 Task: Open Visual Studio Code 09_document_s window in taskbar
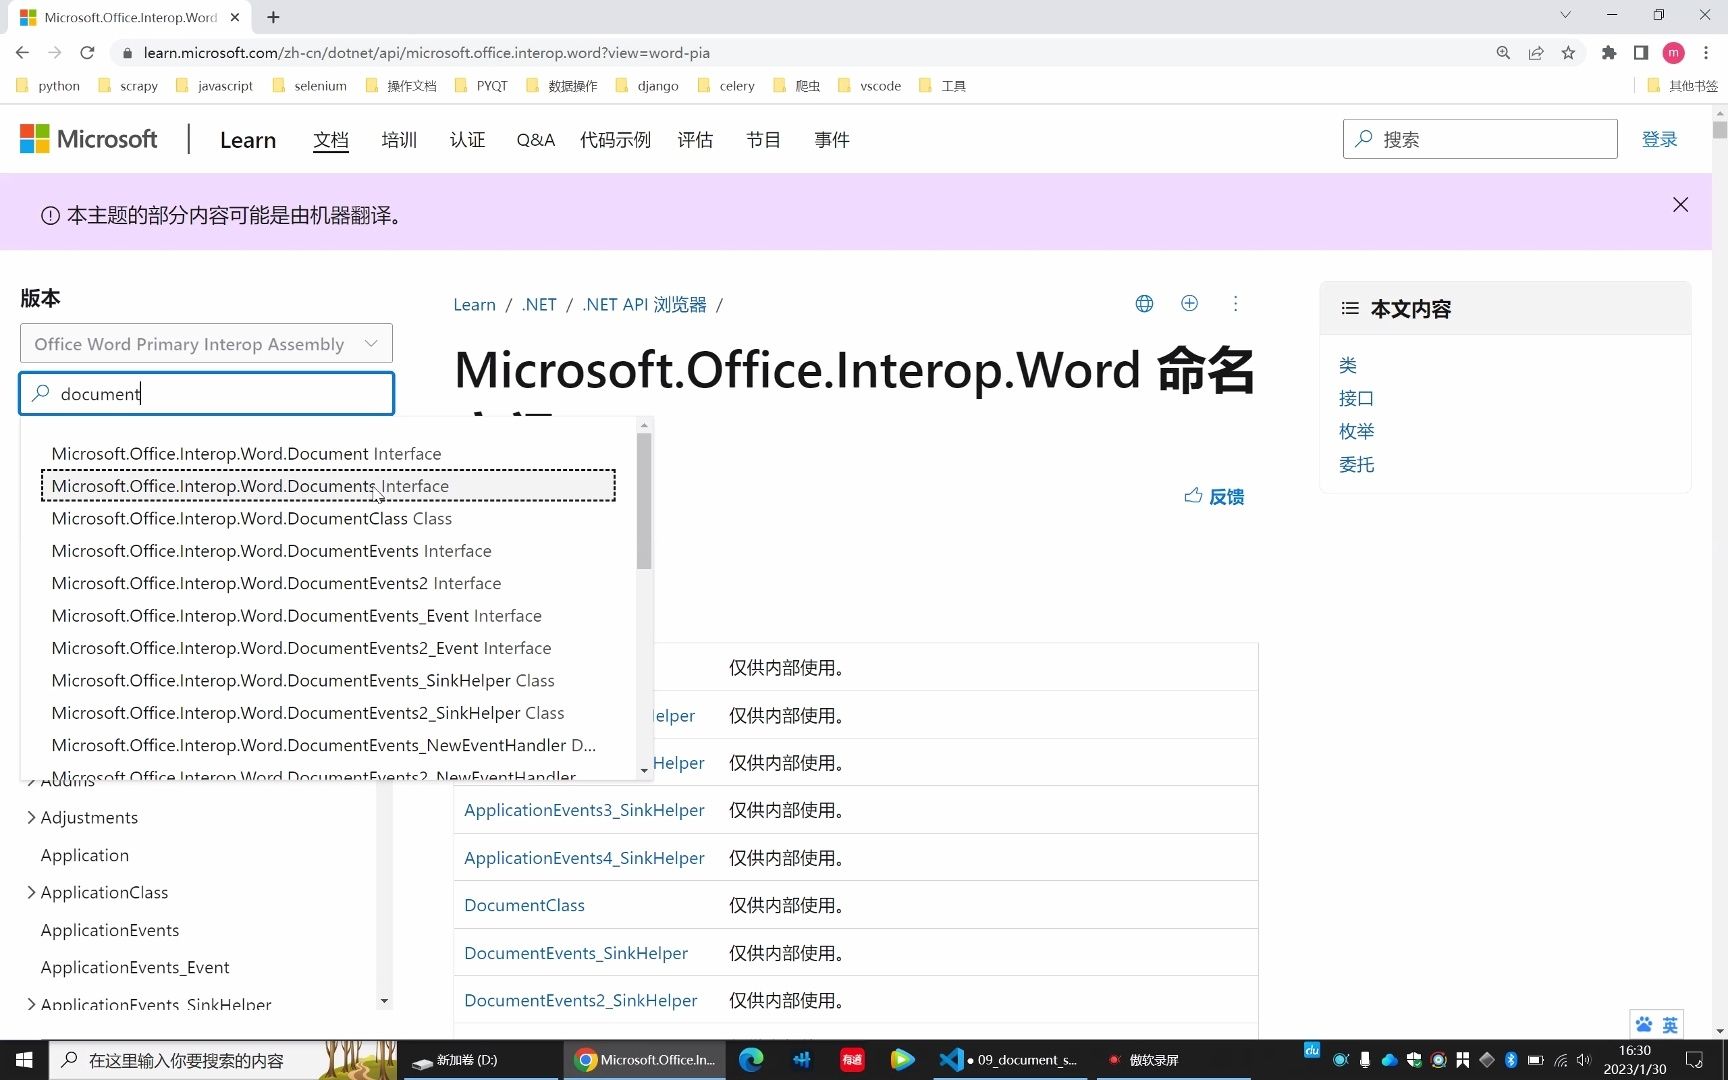click(1008, 1060)
